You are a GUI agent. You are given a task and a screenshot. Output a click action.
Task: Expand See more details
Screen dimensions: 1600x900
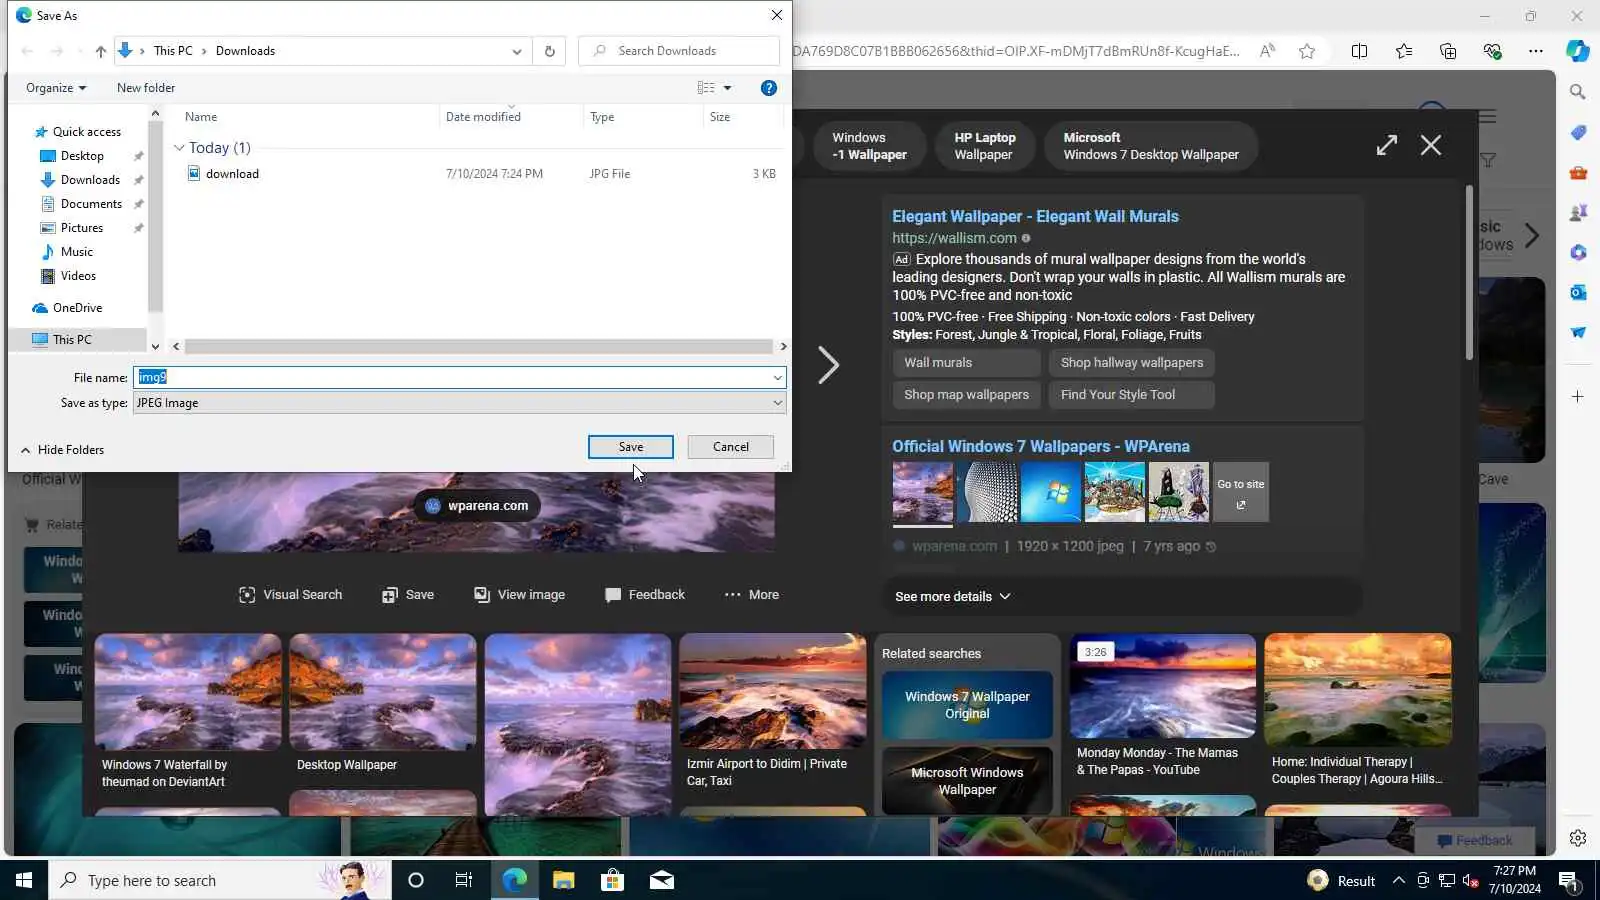[x=953, y=597]
